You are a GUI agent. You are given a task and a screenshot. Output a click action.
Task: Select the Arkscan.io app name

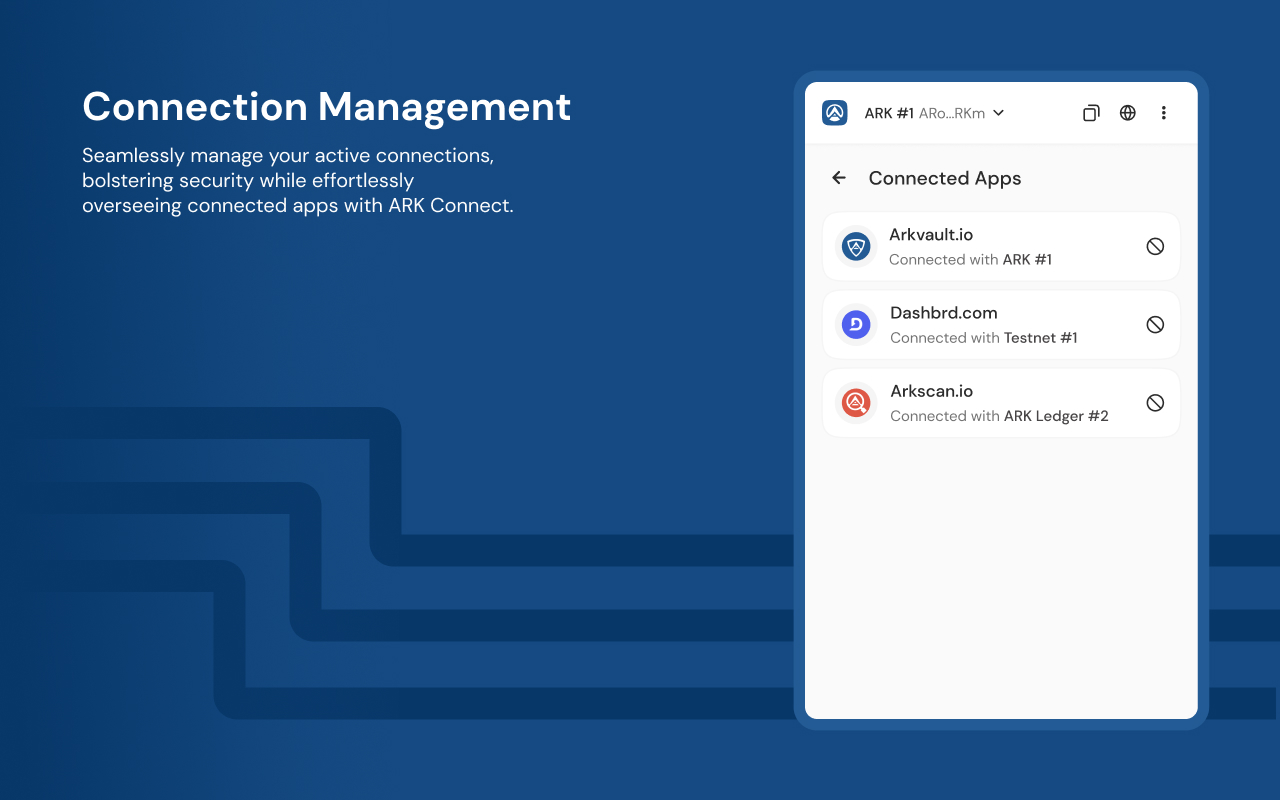(931, 391)
